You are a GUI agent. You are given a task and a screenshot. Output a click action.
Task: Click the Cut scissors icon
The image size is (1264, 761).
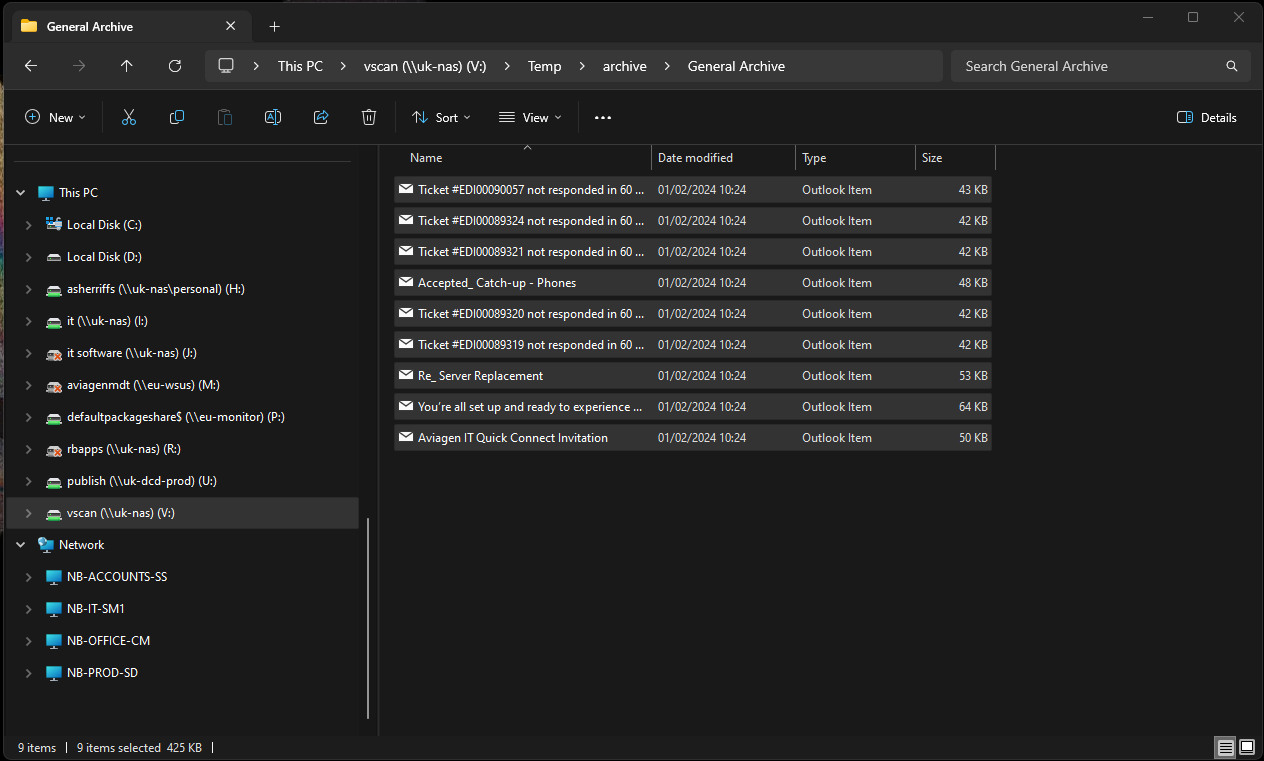(x=129, y=117)
